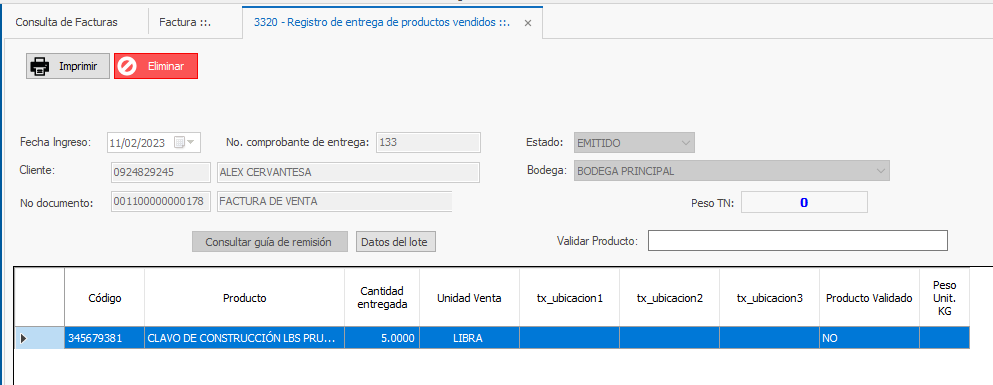Select the Producto Validado cell showing NO
Screen dimensions: 993x385
point(870,338)
